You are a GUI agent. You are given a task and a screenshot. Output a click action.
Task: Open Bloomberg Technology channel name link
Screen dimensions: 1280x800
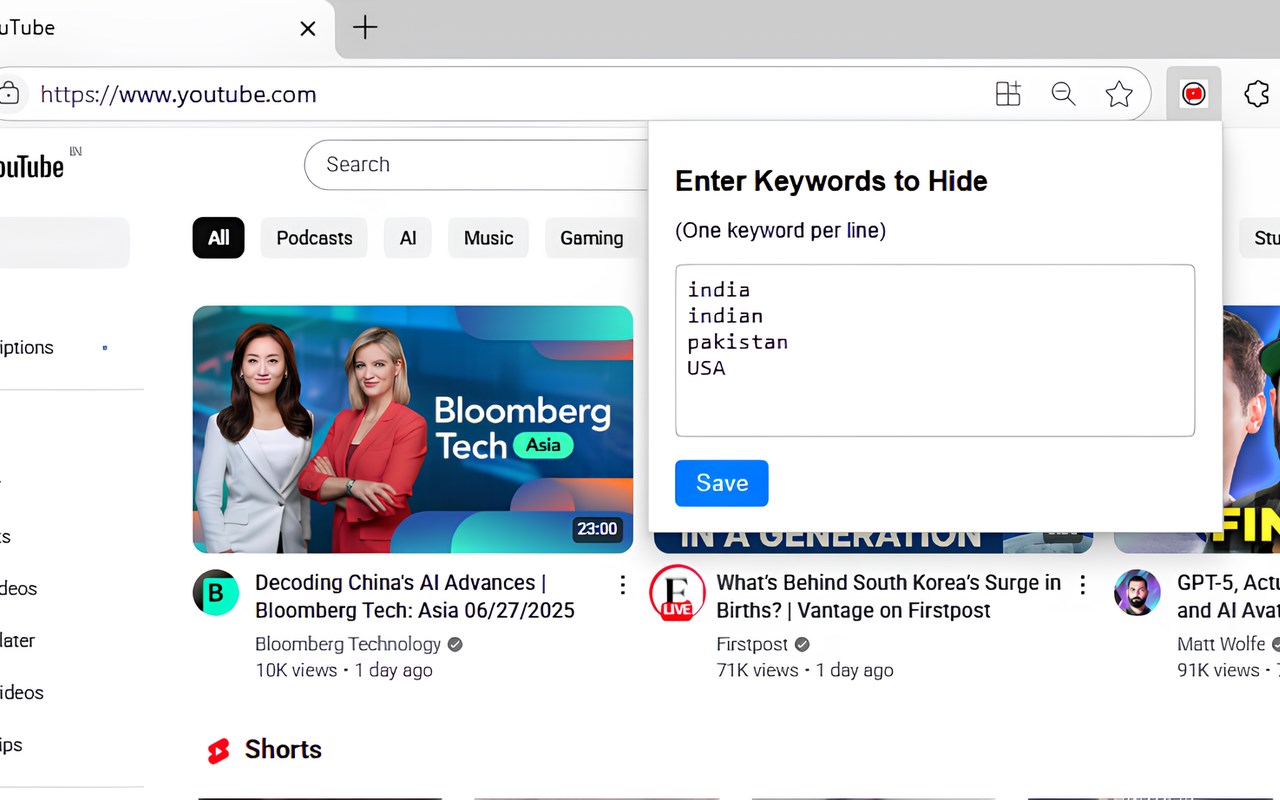(x=348, y=644)
